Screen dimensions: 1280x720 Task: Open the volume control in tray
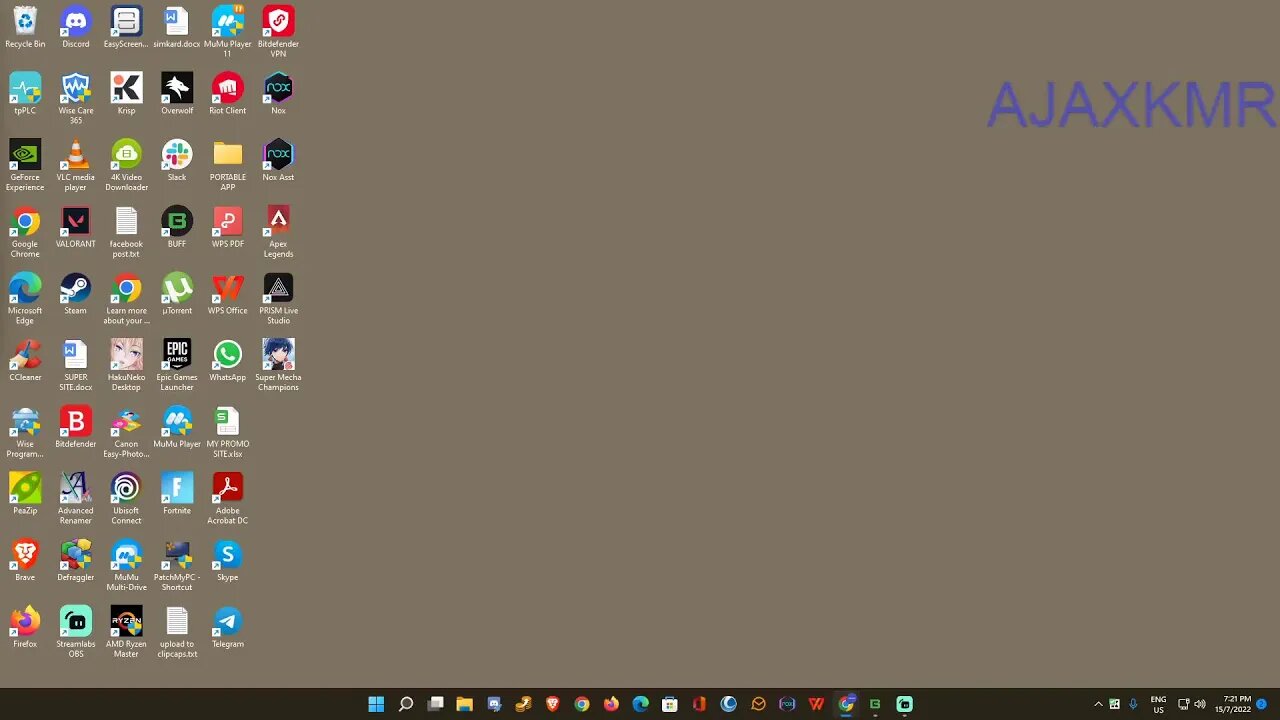coord(1200,704)
